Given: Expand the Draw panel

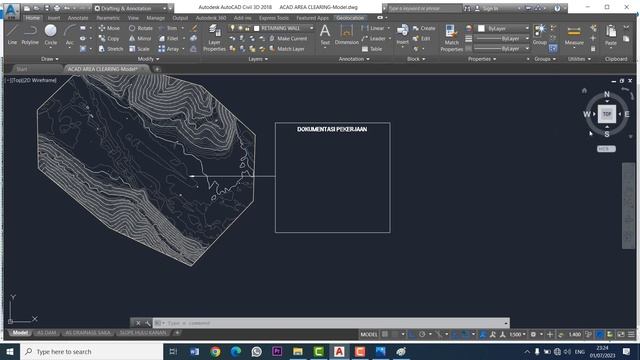Looking at the screenshot, I should pyautogui.click(x=49, y=59).
